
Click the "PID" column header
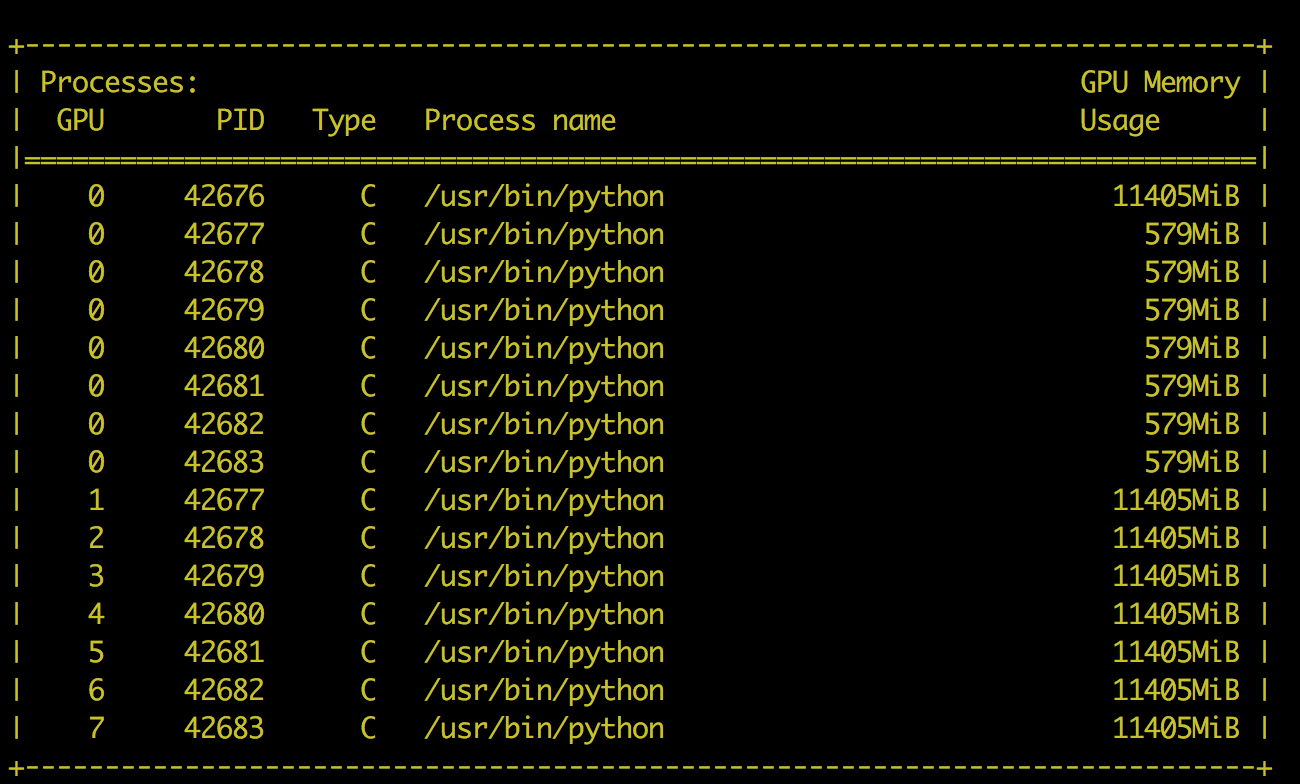(240, 121)
